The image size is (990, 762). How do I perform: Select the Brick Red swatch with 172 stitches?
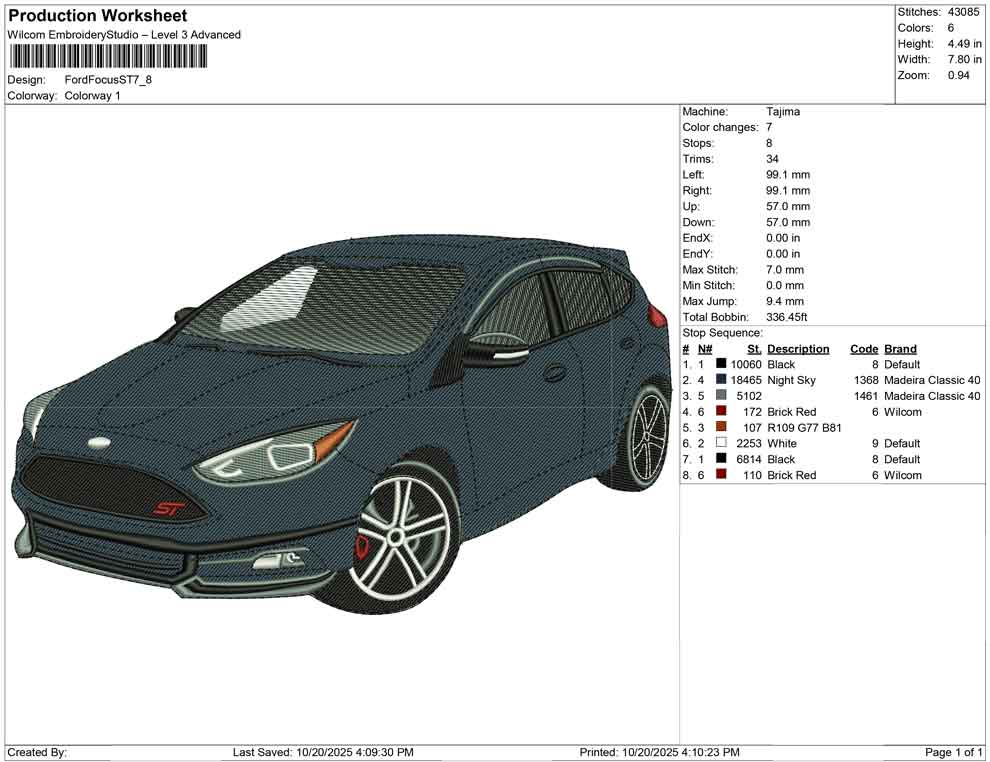pos(721,412)
